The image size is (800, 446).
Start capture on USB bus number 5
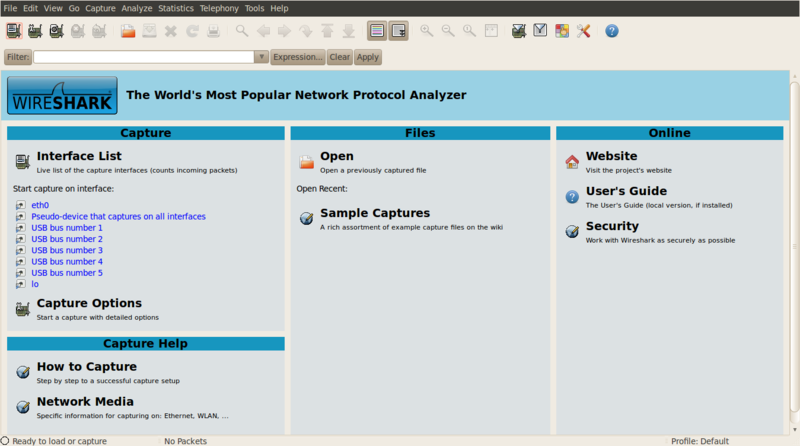pos(67,272)
